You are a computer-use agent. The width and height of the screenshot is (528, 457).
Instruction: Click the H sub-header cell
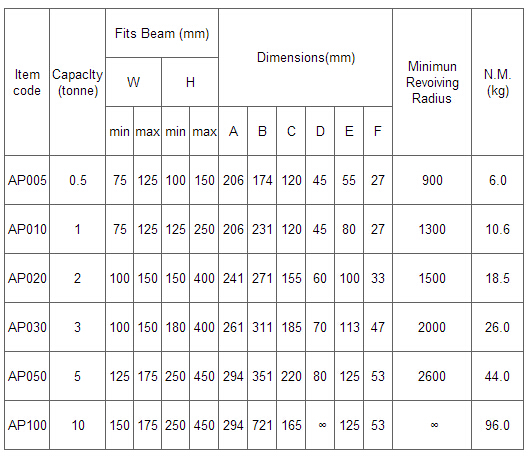(190, 82)
